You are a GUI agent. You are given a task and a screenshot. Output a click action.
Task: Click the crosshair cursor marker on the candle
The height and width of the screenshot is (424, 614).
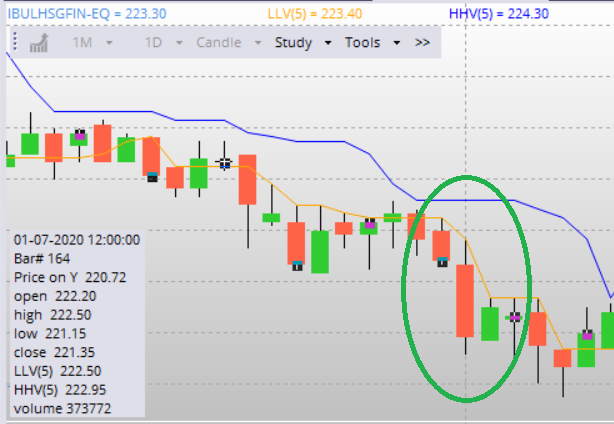point(224,162)
